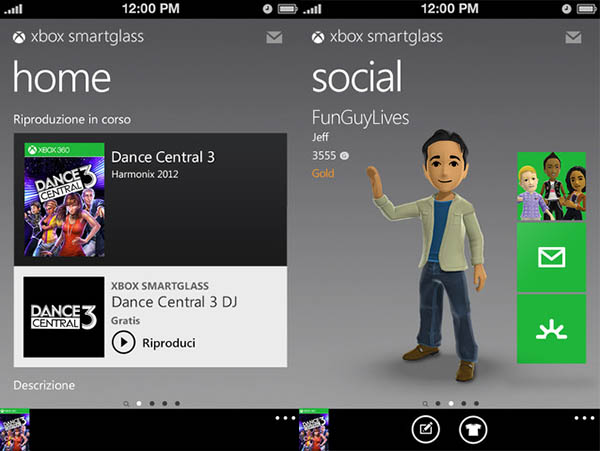Tap signal bars in left status bar

click(13, 9)
